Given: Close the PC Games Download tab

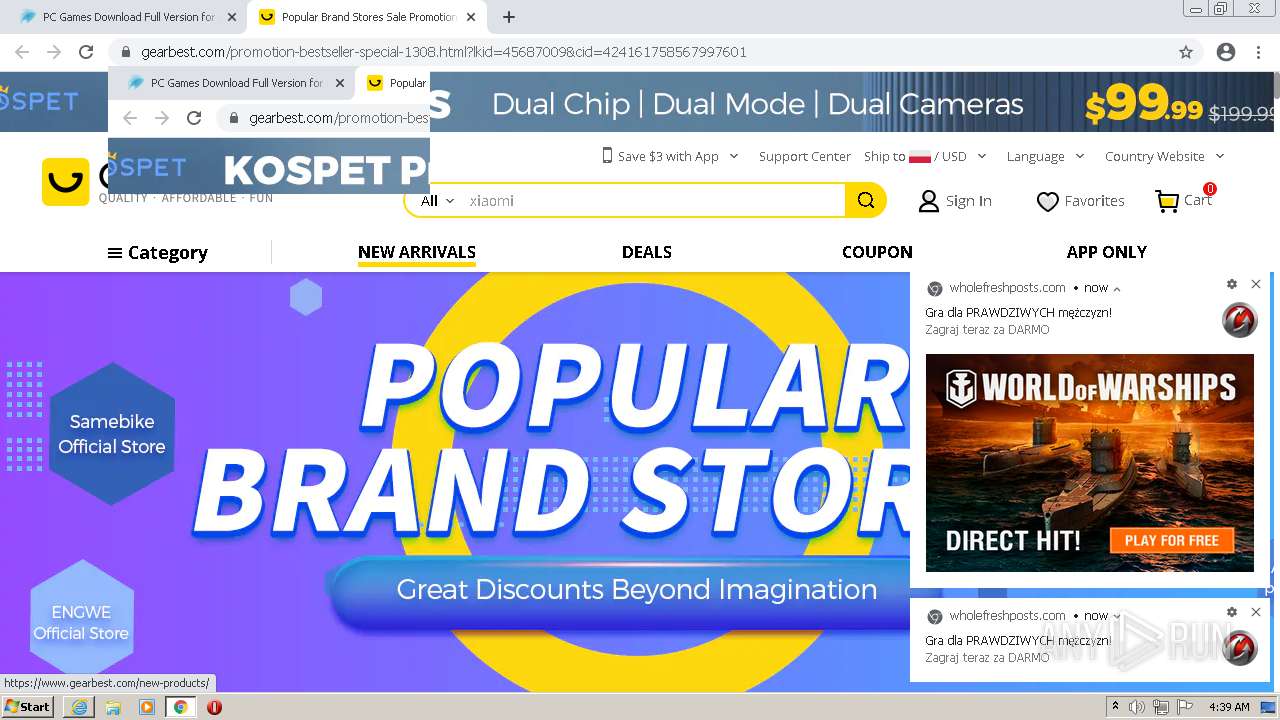Looking at the screenshot, I should 232,17.
